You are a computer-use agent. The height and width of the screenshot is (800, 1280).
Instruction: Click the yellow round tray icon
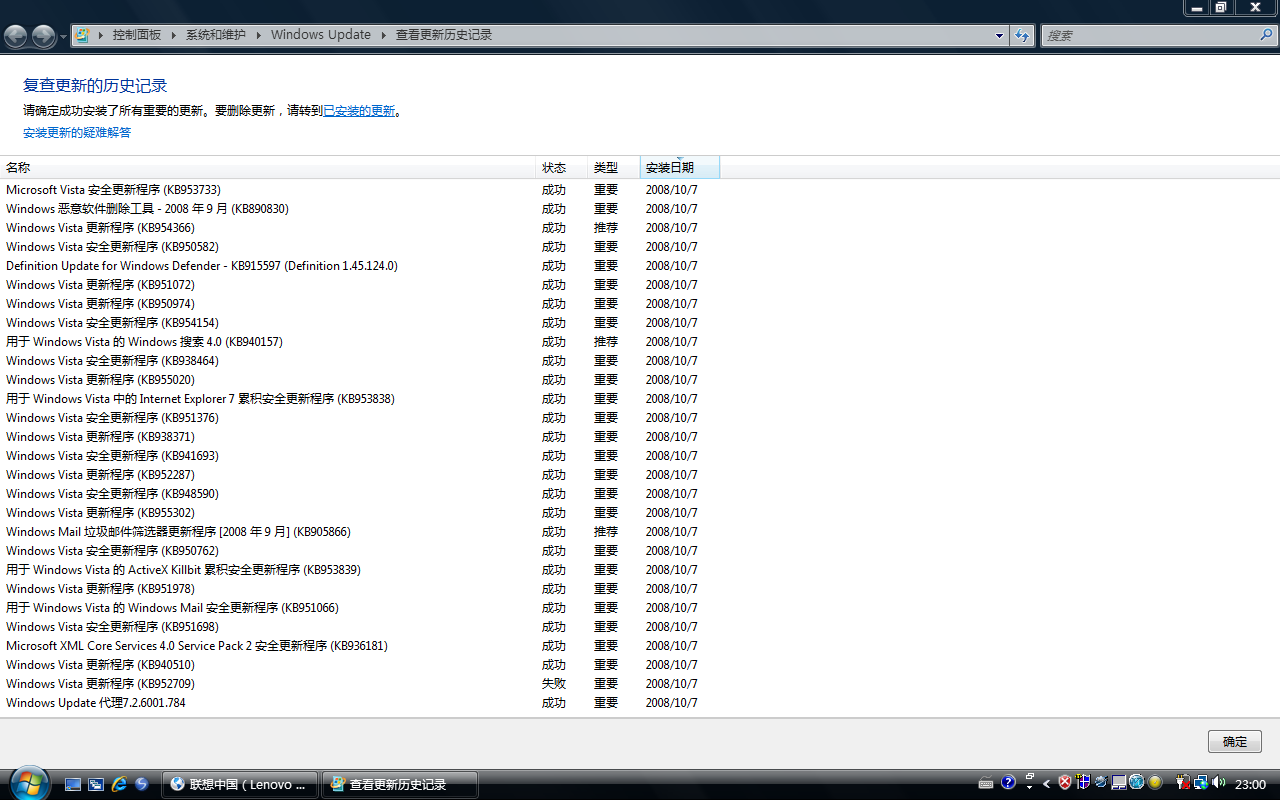(x=1155, y=783)
